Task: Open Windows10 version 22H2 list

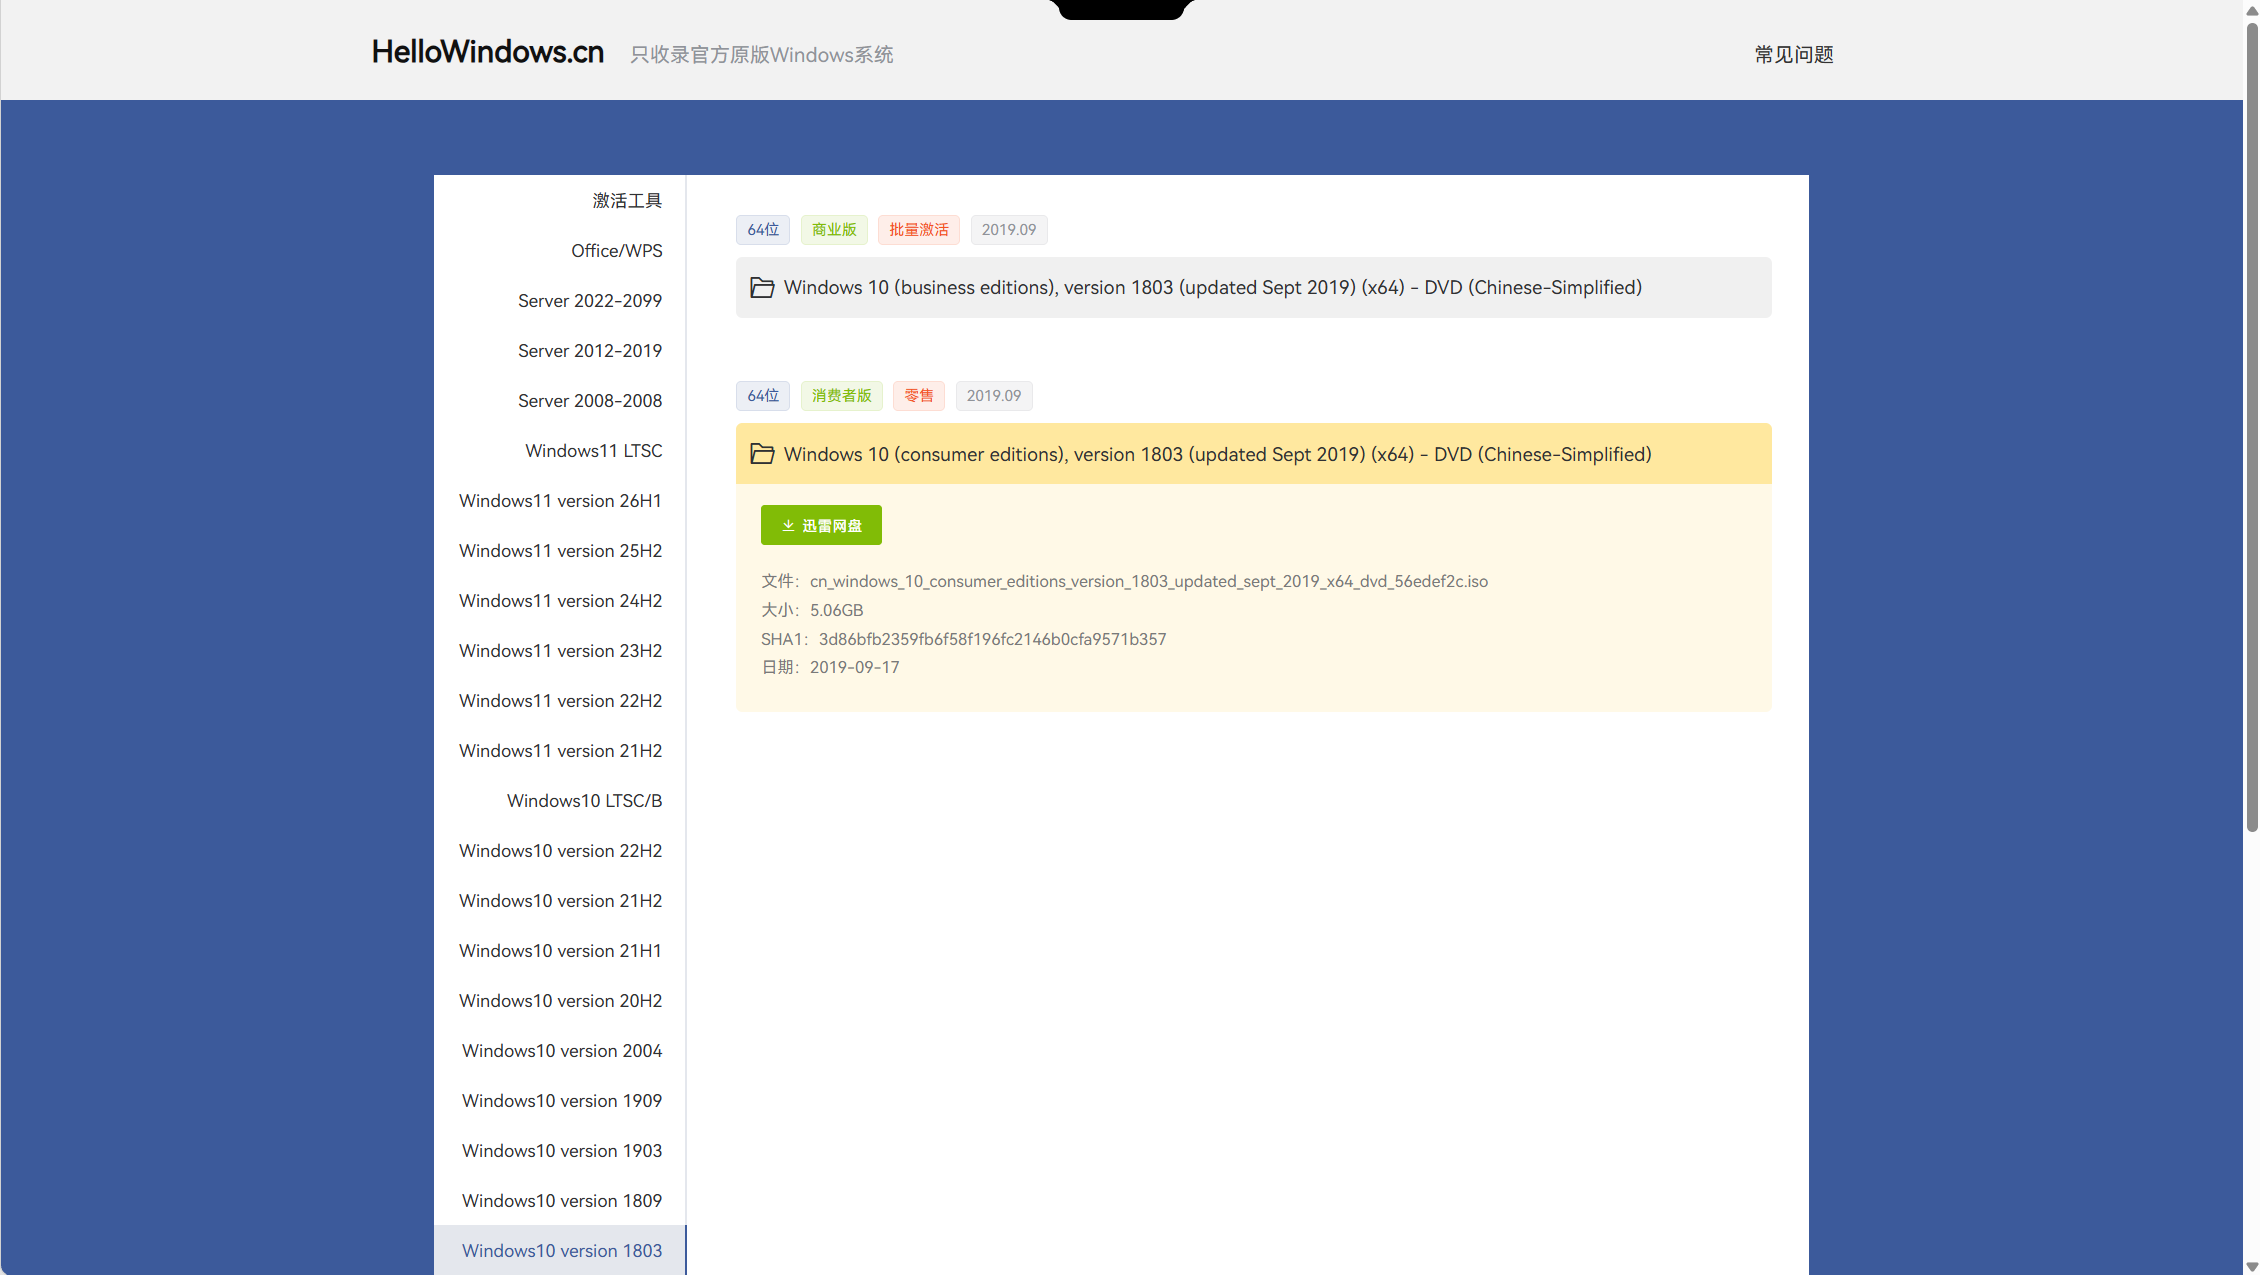Action: [x=560, y=850]
